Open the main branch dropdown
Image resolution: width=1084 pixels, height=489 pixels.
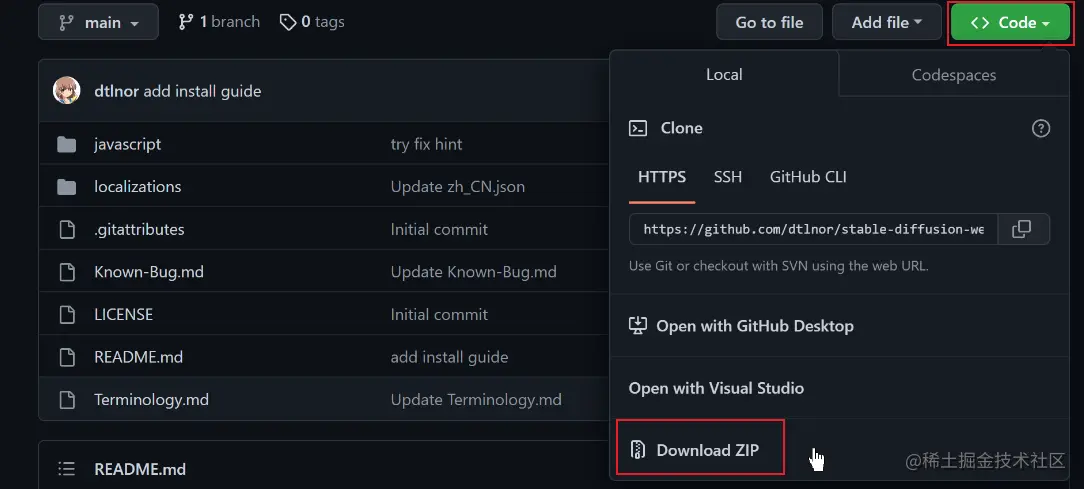98,22
